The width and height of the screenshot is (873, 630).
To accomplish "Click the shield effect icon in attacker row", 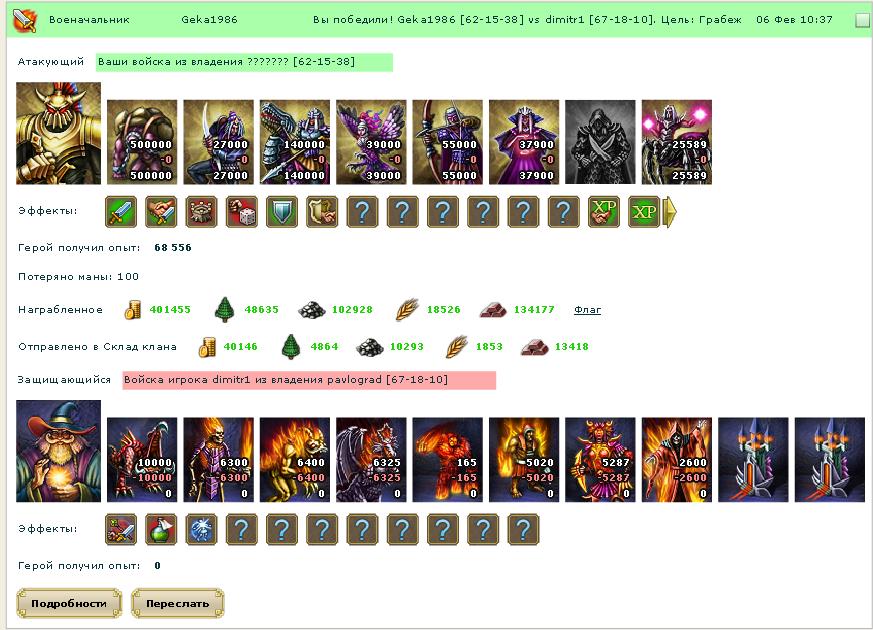I will click(x=282, y=212).
